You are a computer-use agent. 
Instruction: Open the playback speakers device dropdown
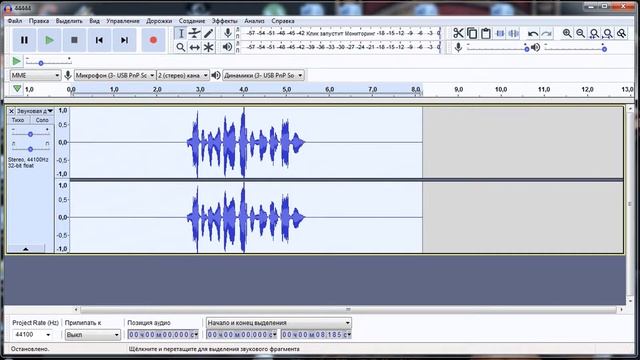point(263,76)
